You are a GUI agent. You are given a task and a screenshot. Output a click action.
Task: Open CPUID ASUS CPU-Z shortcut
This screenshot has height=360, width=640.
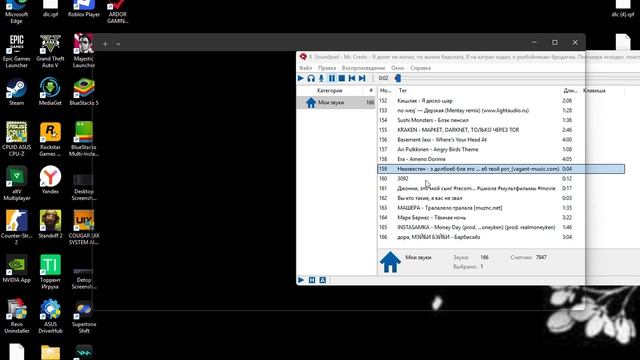16,139
